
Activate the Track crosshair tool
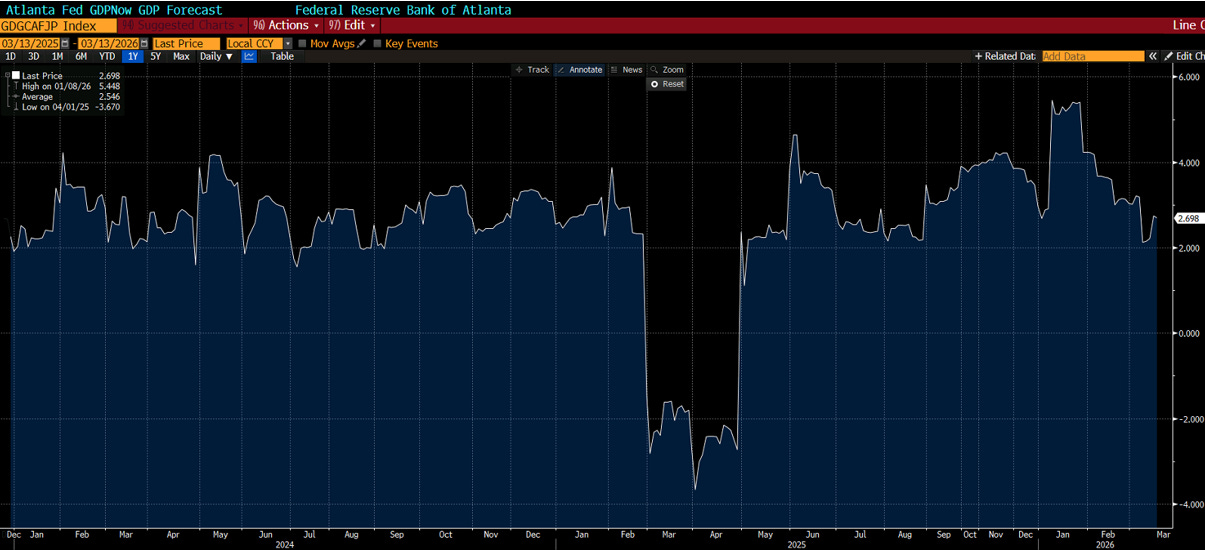tap(531, 70)
